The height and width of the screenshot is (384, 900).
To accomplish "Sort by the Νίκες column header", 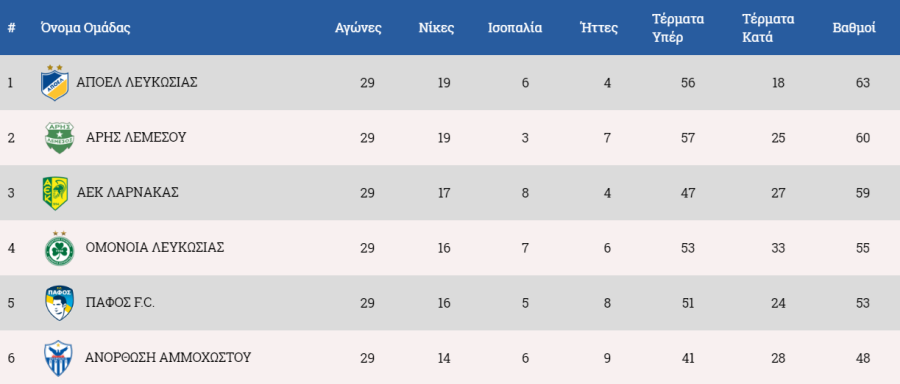I will (x=436, y=28).
